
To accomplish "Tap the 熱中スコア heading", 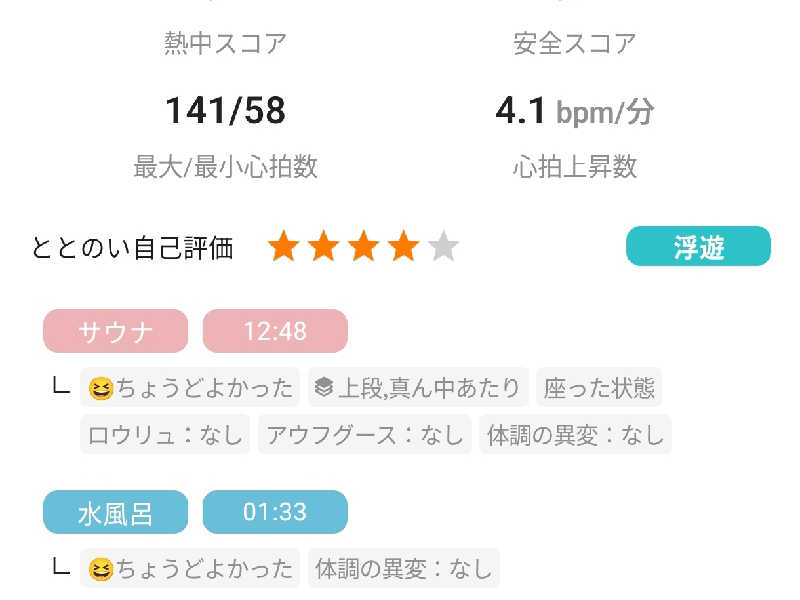I will coord(225,43).
